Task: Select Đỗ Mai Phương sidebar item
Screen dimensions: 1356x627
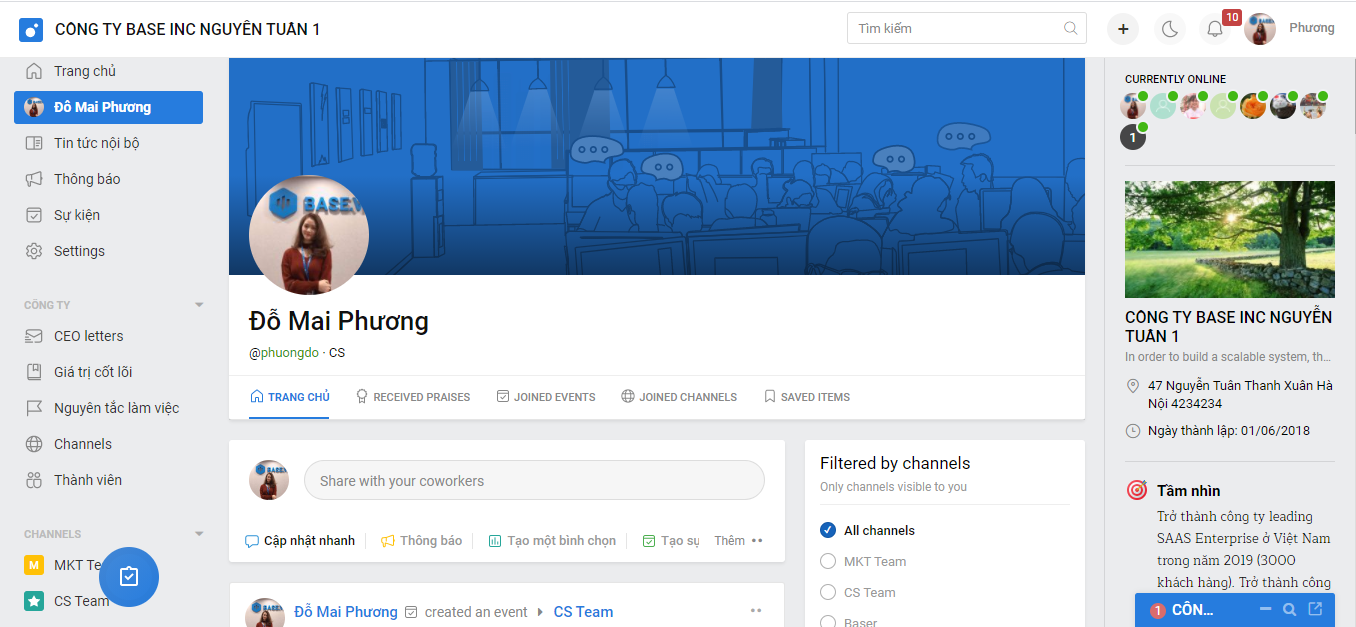Action: (x=108, y=107)
